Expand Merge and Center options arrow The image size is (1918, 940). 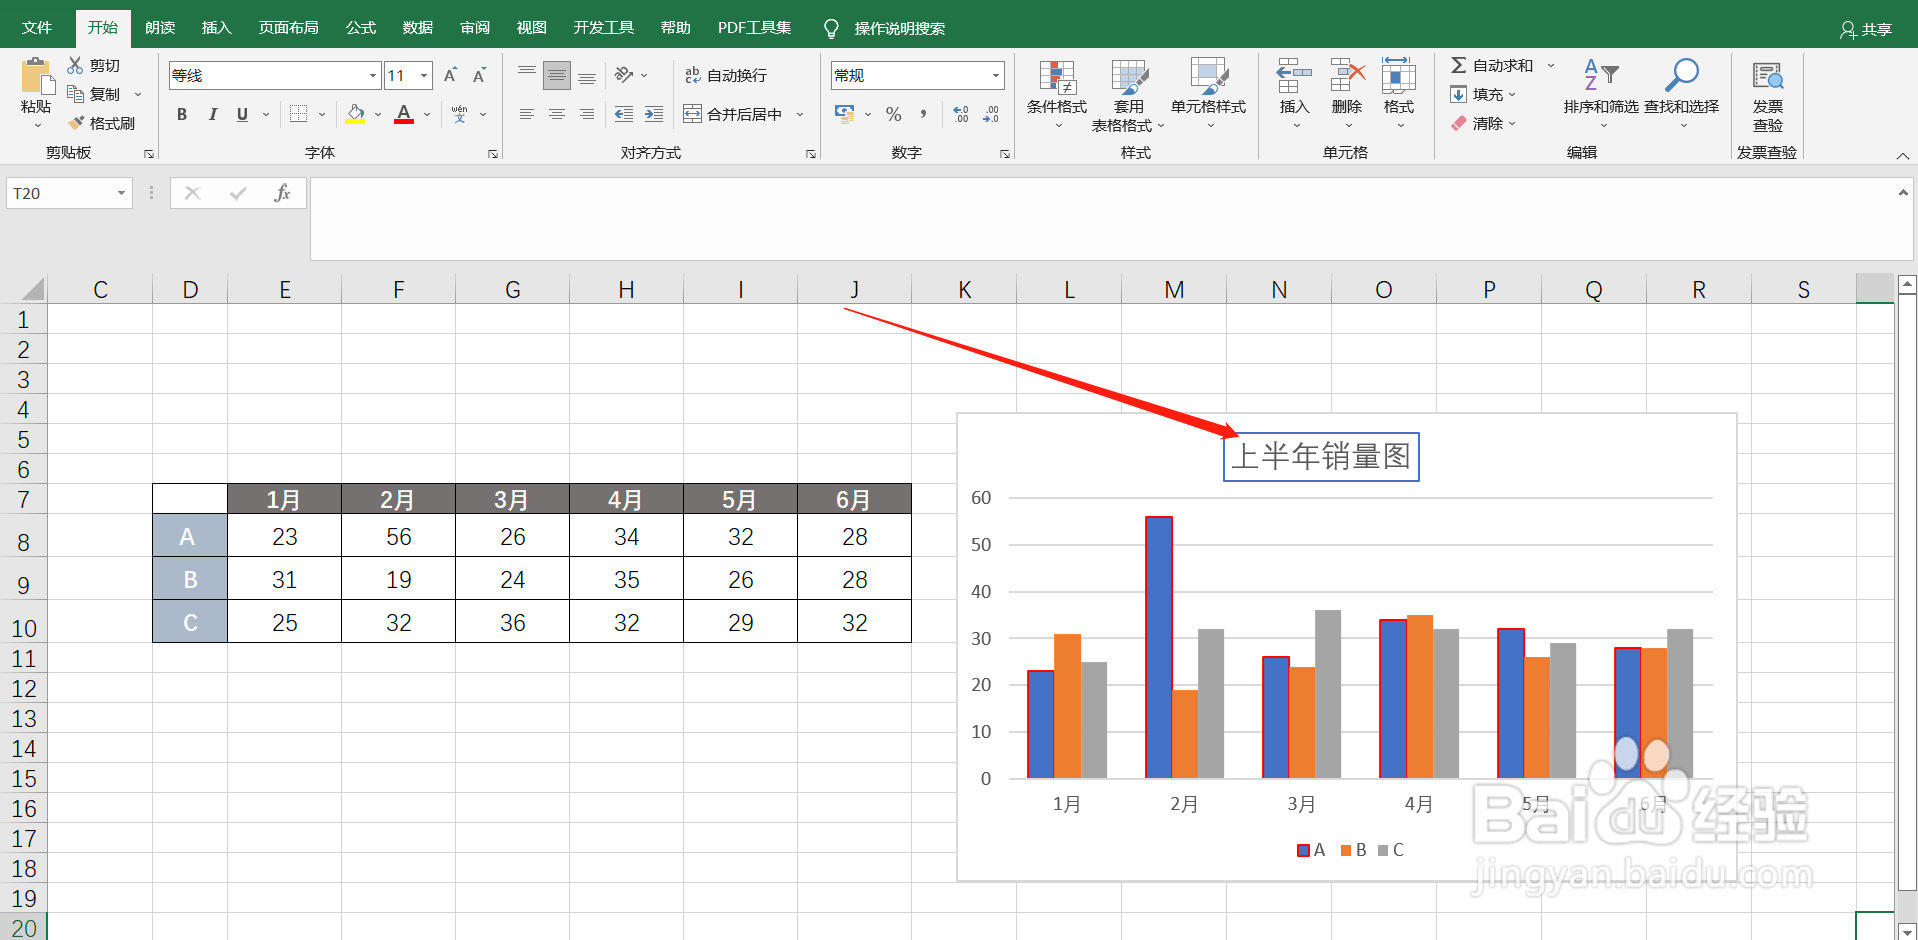pos(800,114)
